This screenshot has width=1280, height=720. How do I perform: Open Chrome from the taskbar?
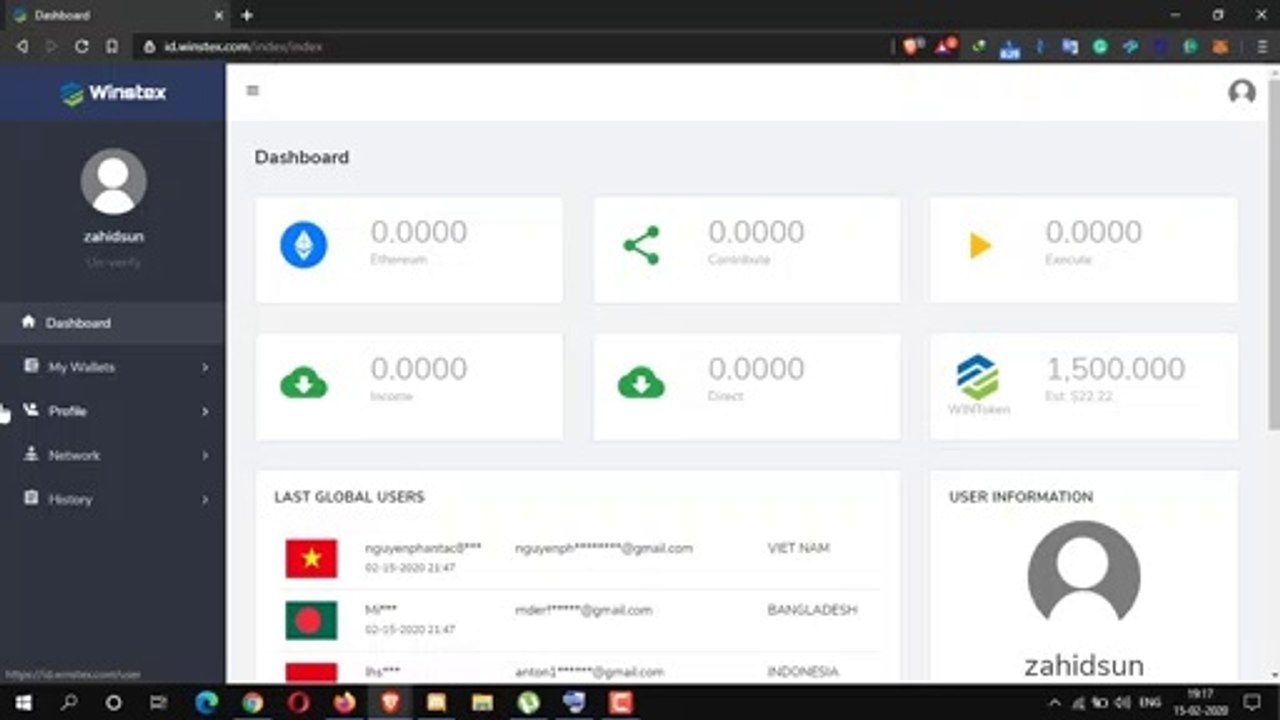252,702
